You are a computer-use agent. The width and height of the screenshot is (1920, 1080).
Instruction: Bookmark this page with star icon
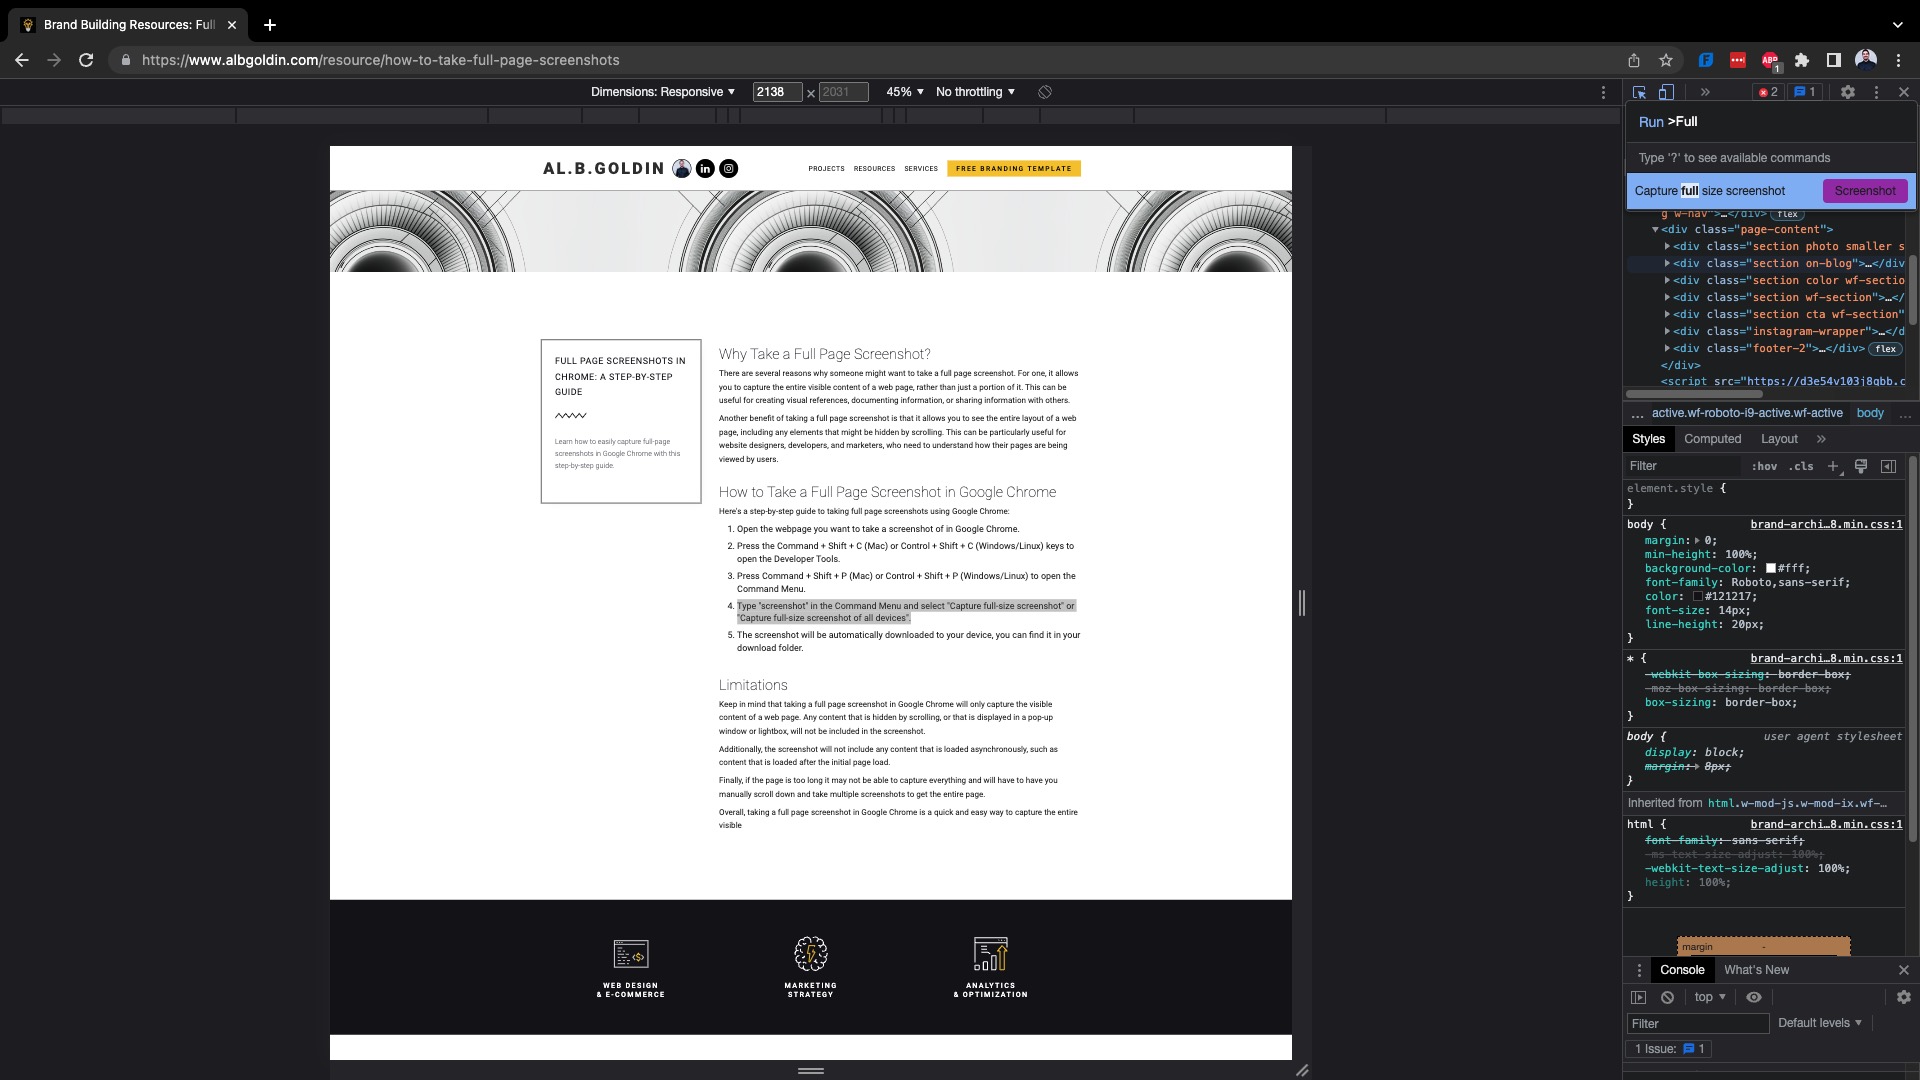pyautogui.click(x=1666, y=60)
